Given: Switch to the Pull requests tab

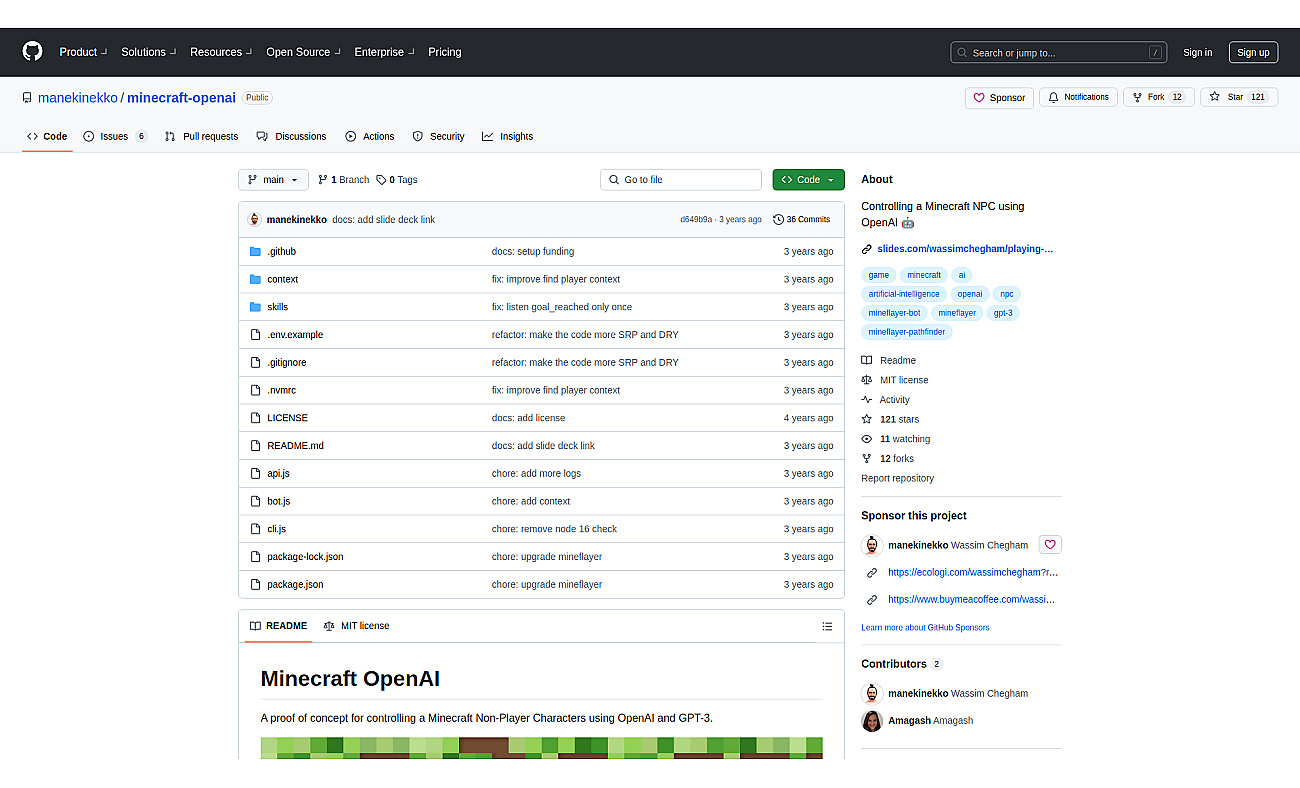Looking at the screenshot, I should [201, 136].
